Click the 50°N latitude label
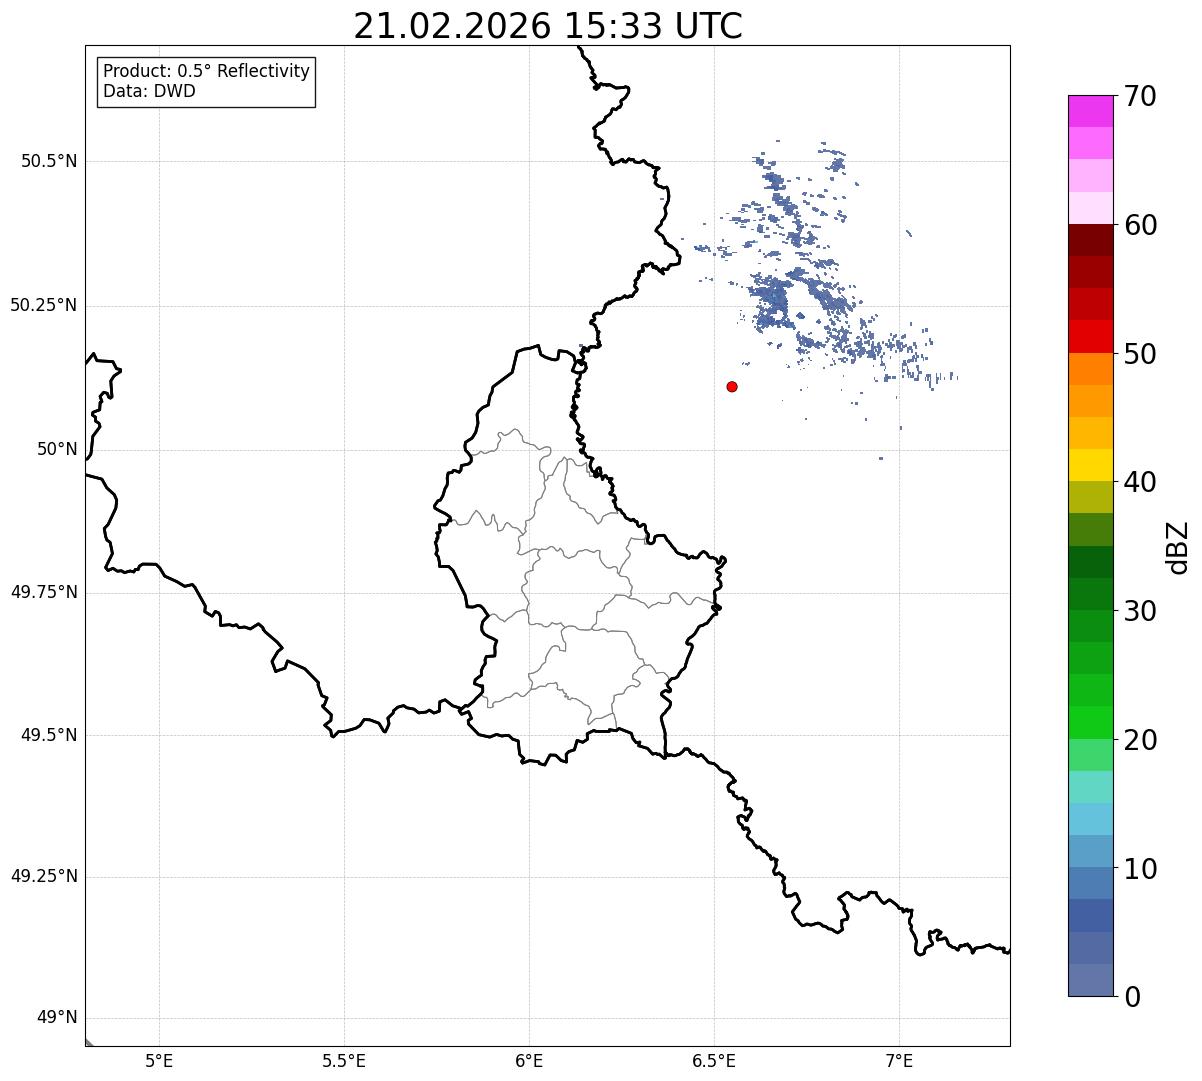 pos(57,449)
